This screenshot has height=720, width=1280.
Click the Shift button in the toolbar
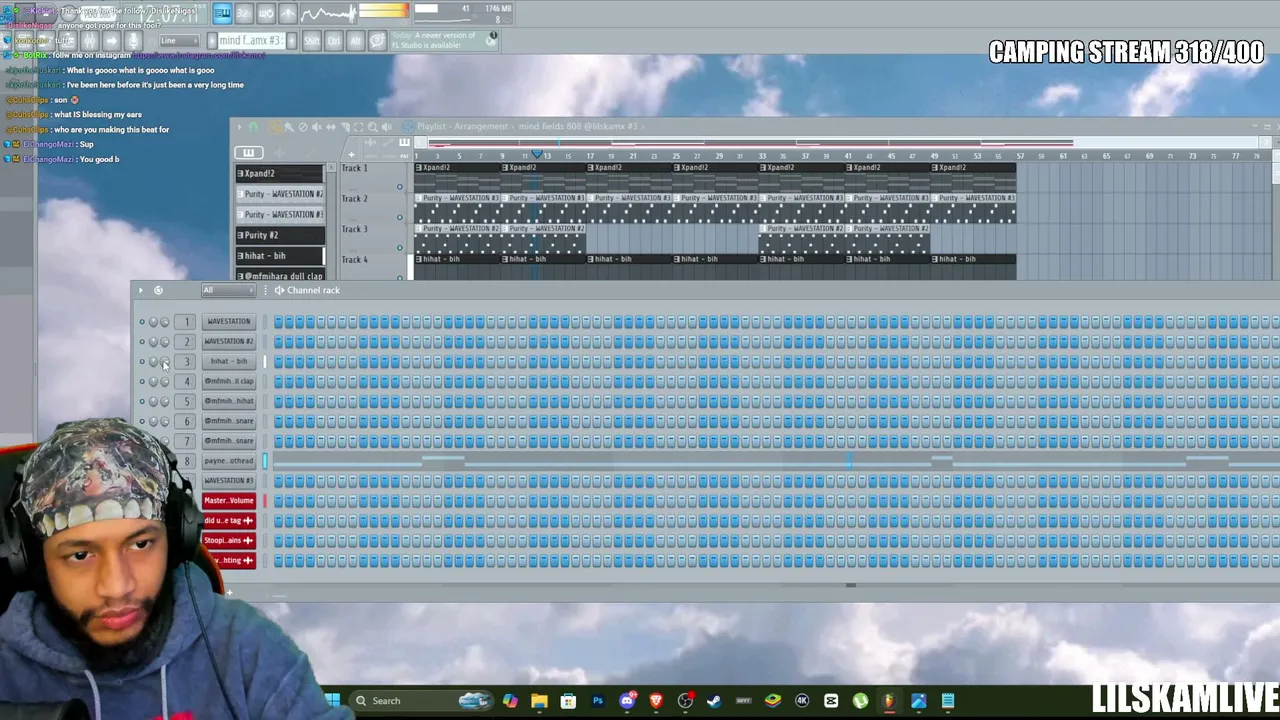point(311,41)
